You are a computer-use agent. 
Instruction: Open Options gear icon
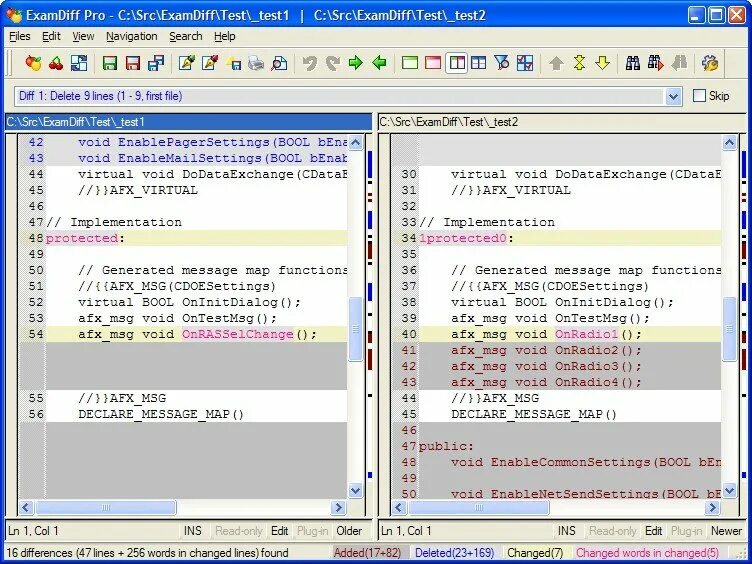[x=710, y=63]
